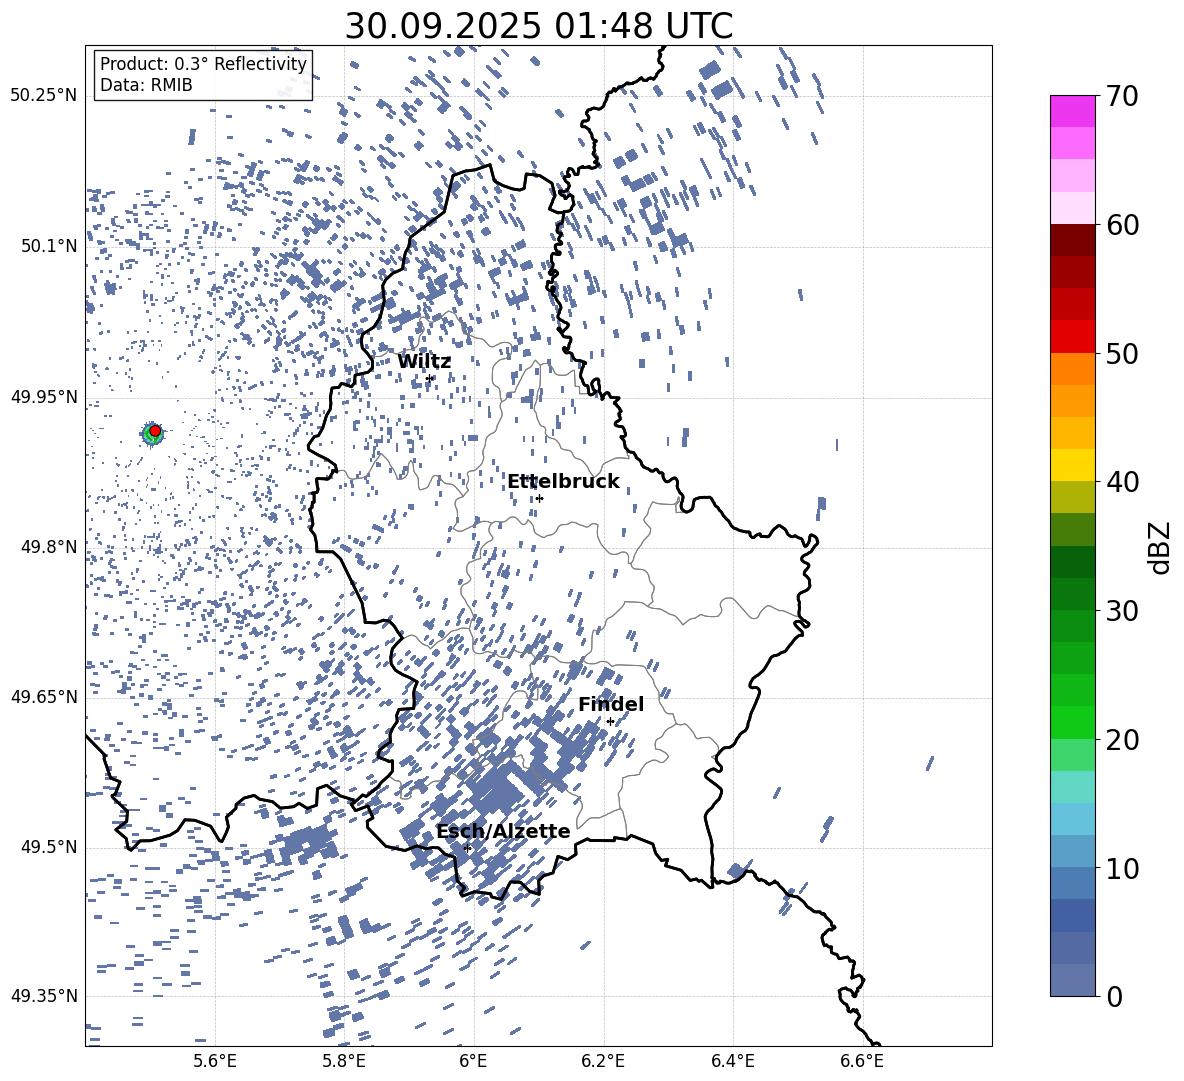Click the Esch/Alzette station cross marker

point(467,848)
